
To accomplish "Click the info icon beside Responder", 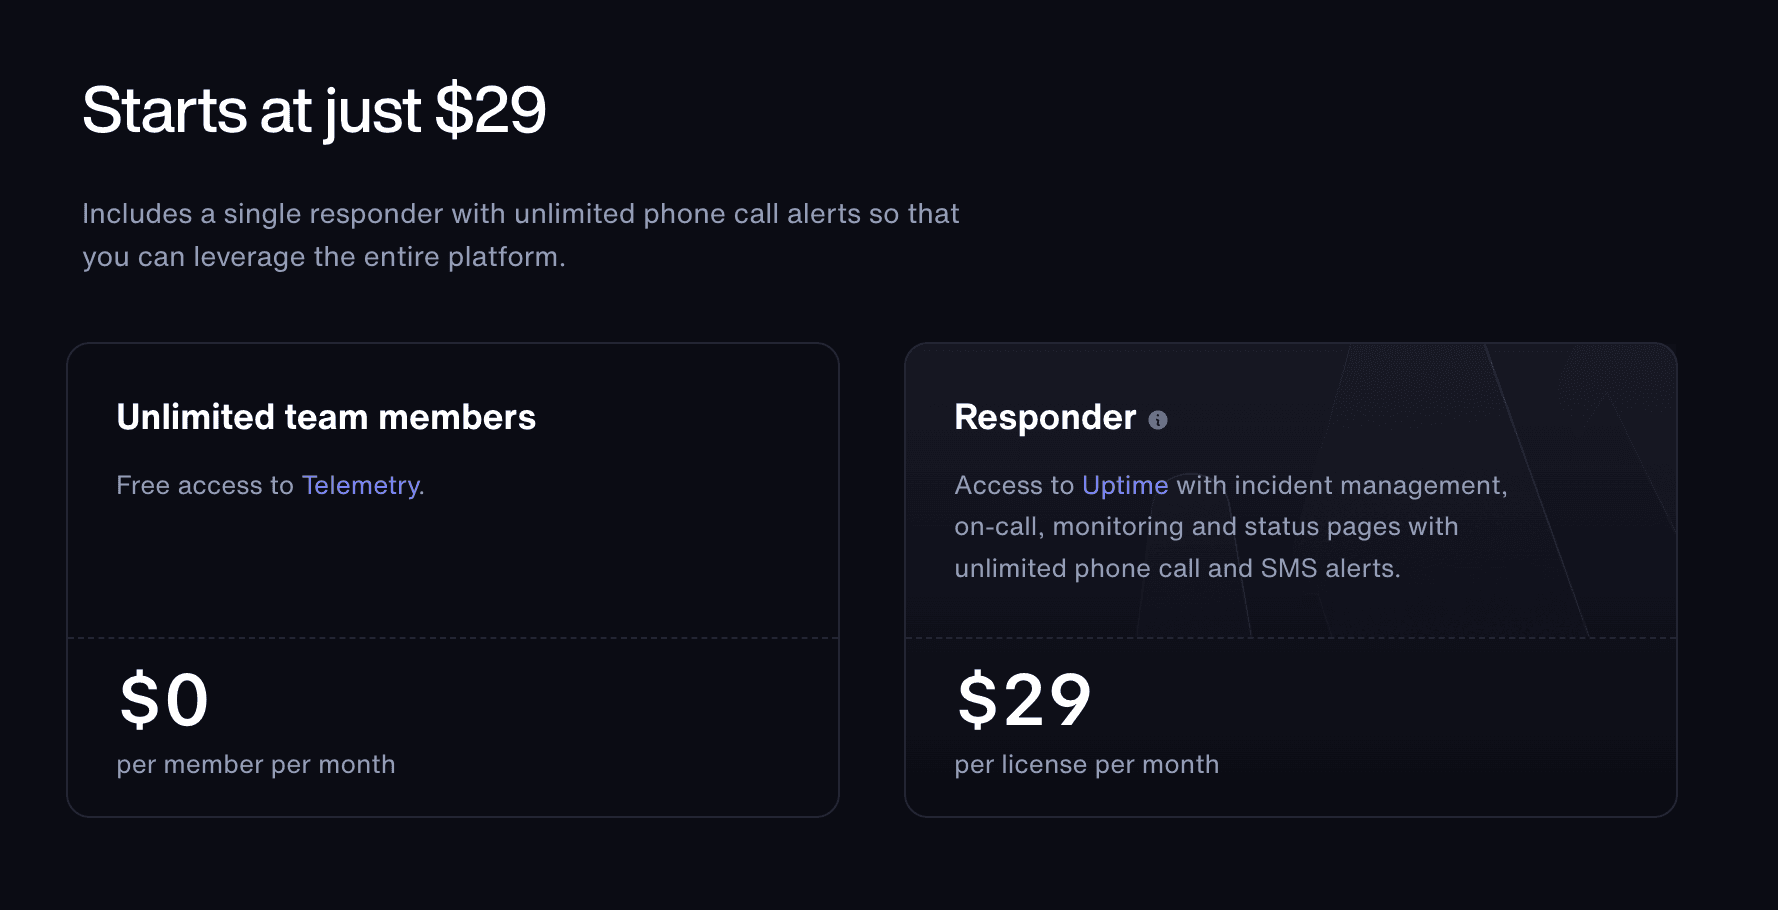I will (1158, 420).
